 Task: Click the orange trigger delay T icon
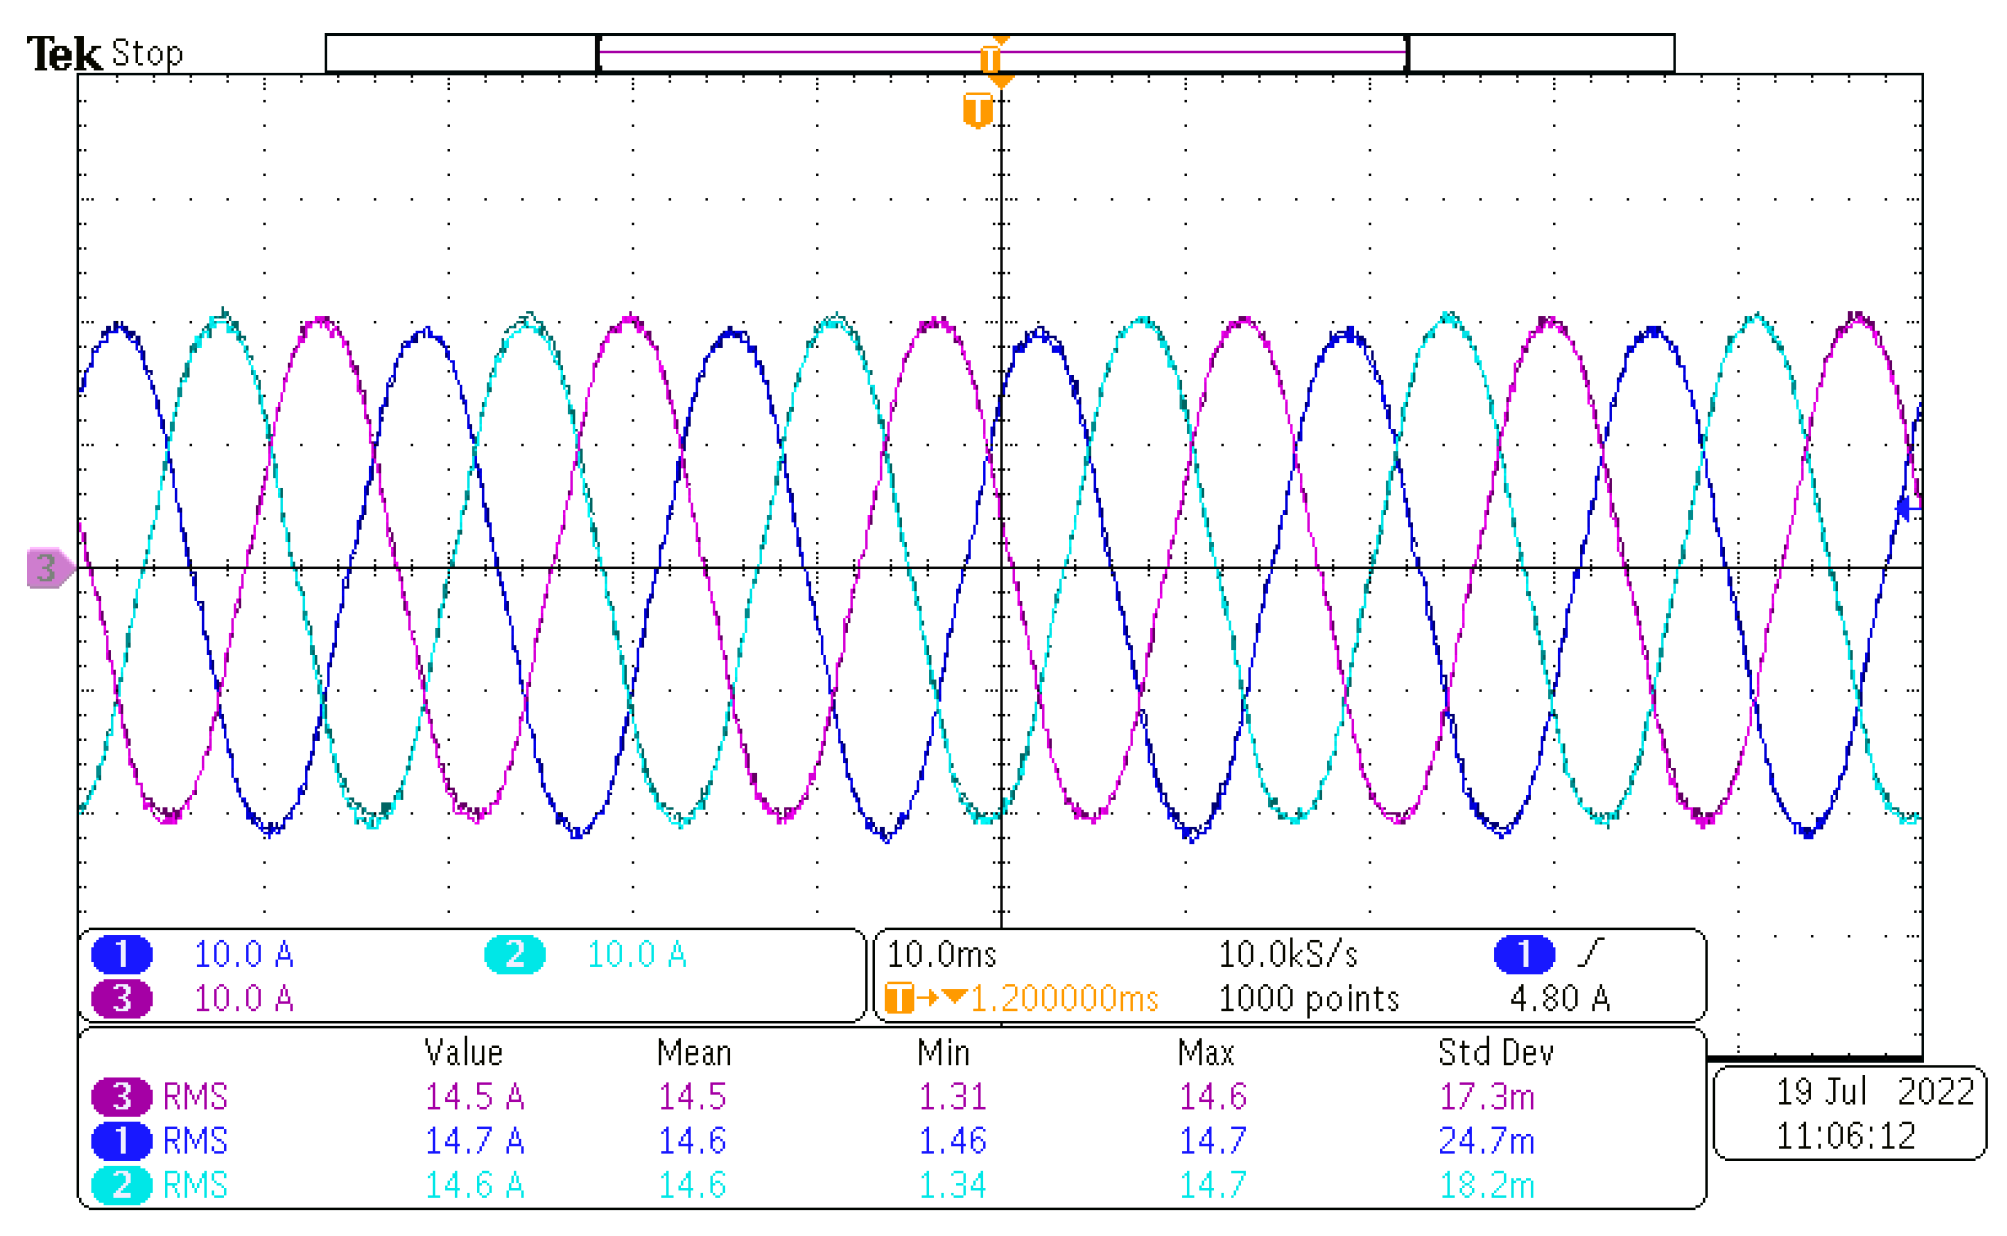pos(899,998)
